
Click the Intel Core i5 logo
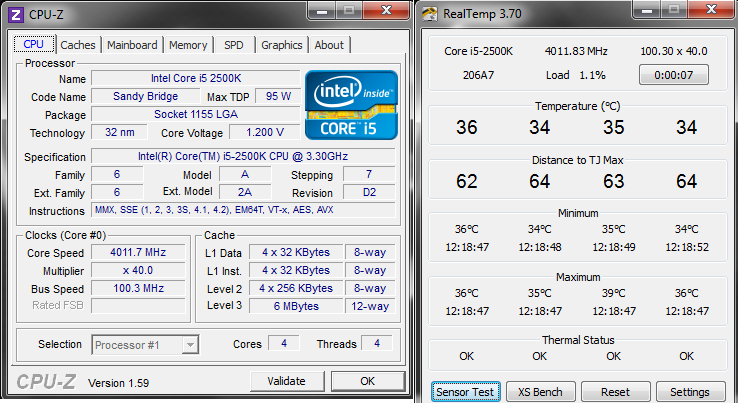click(x=350, y=104)
